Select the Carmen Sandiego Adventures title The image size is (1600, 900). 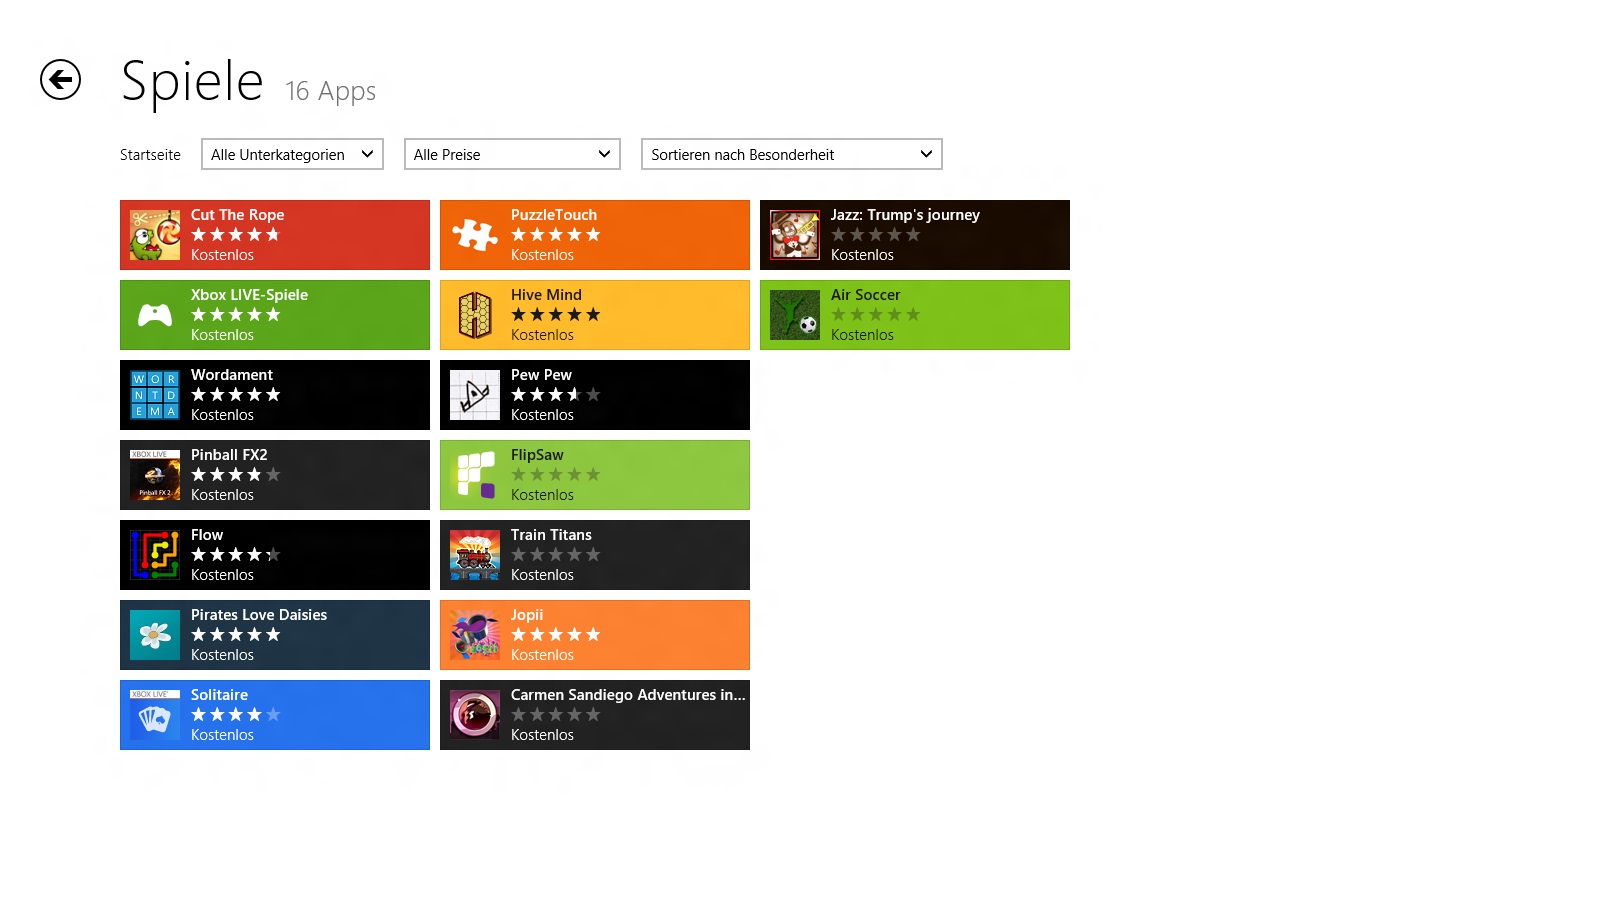[x=628, y=695]
